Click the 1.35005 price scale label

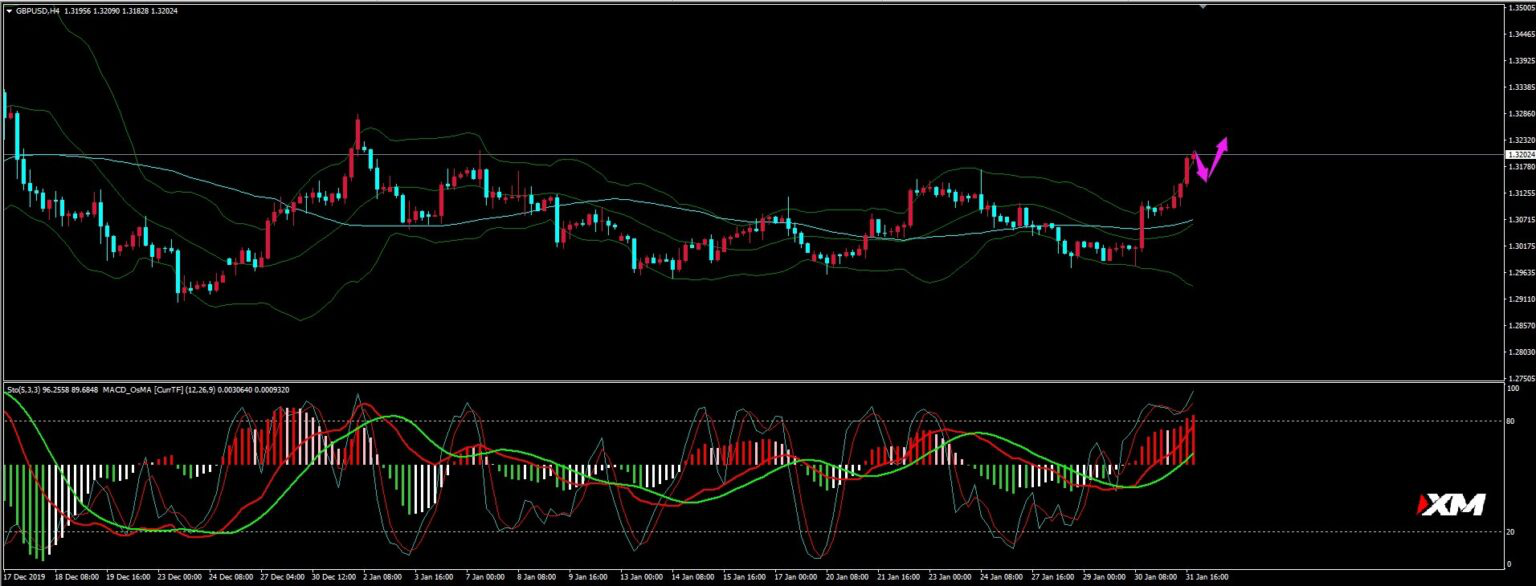pyautogui.click(x=1520, y=8)
